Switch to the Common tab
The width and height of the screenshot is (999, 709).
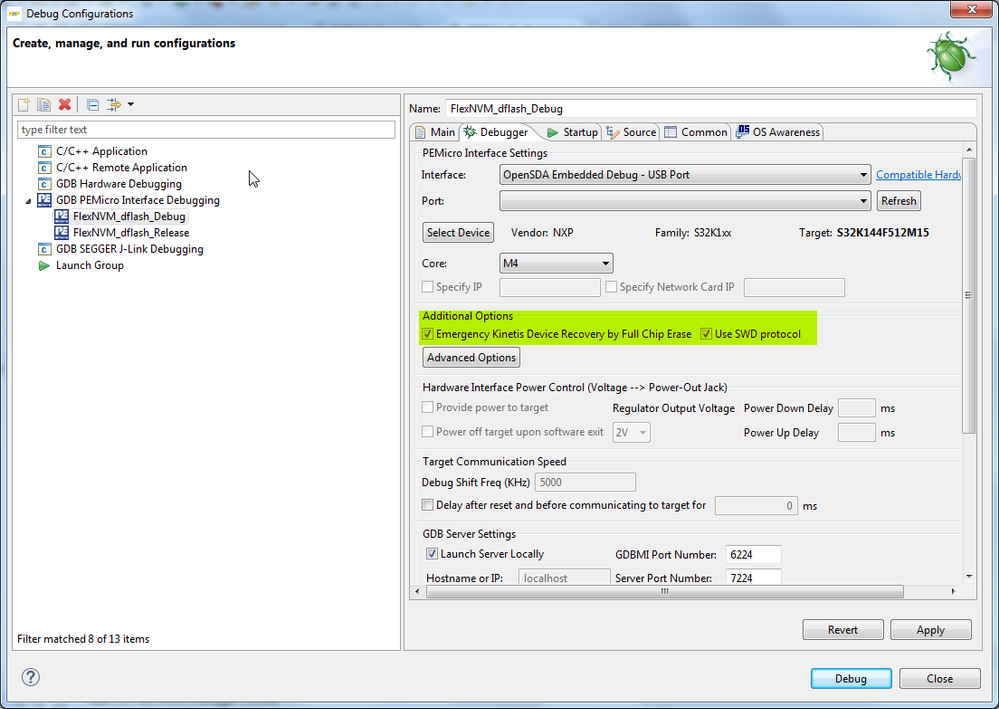[x=696, y=132]
